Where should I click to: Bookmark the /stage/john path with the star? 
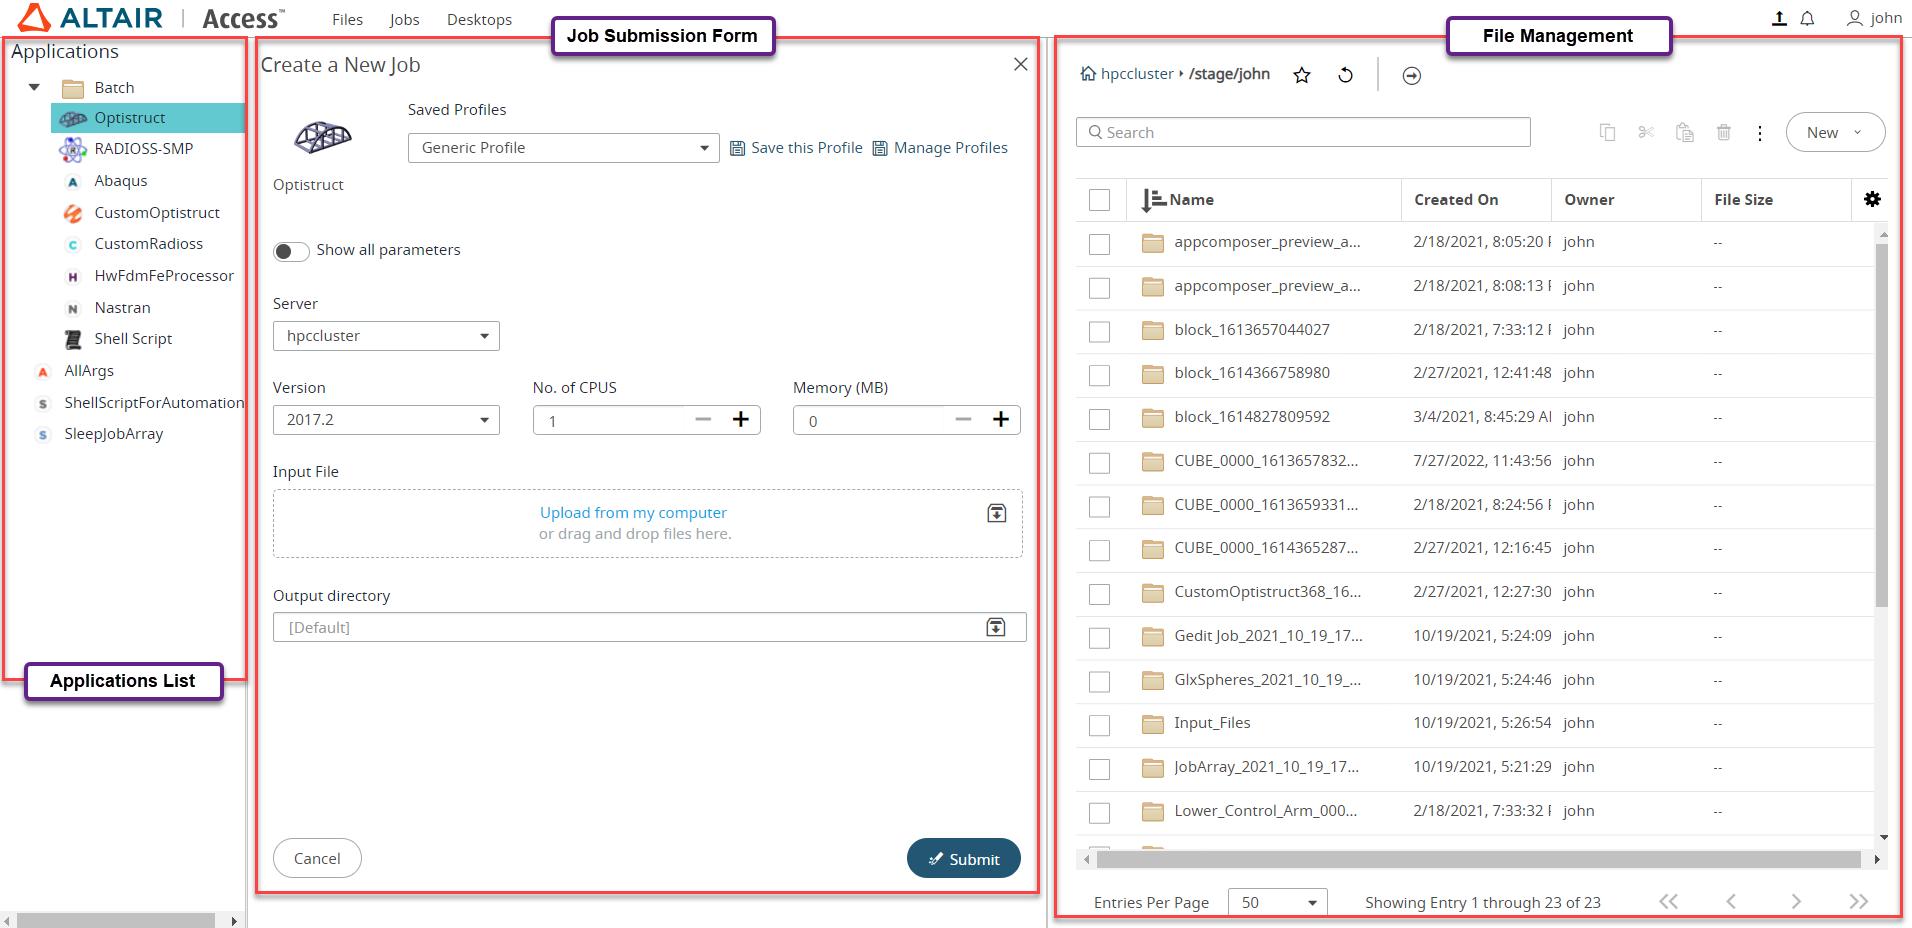click(1302, 75)
